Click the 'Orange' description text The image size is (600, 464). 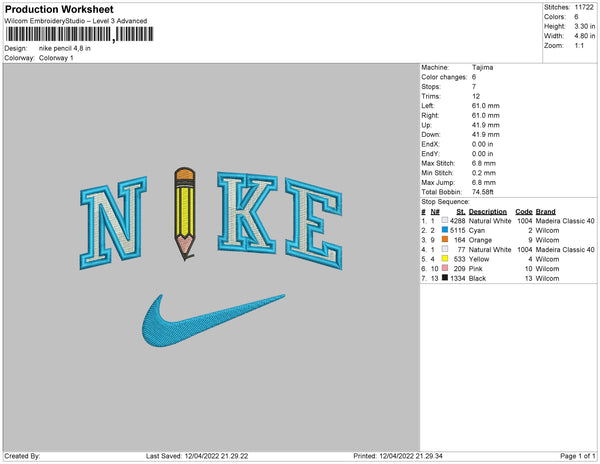coord(480,240)
